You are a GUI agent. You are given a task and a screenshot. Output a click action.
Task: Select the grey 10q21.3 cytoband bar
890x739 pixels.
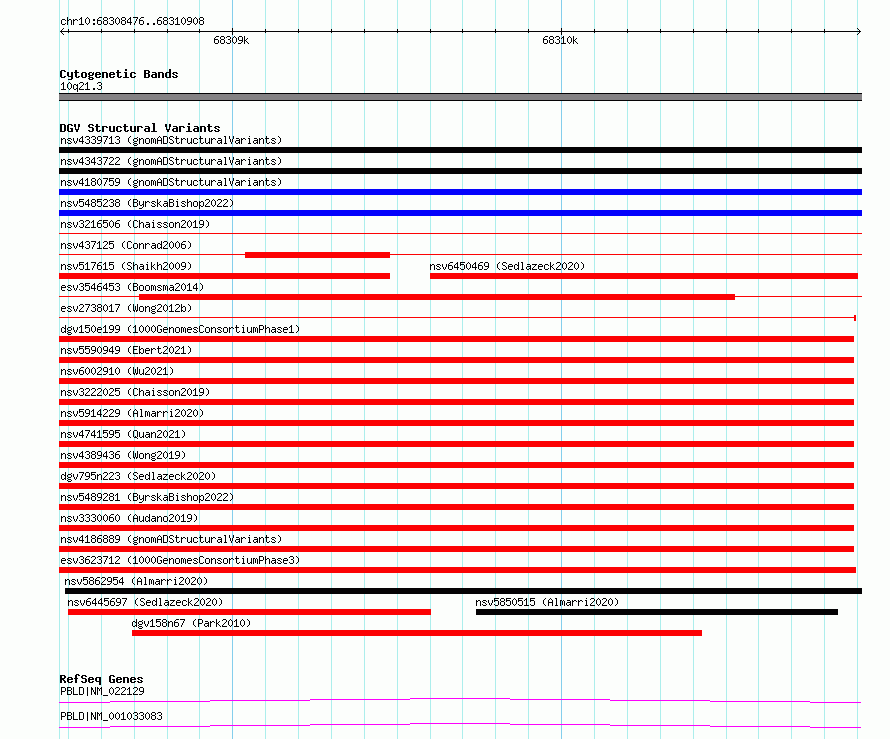coord(460,97)
